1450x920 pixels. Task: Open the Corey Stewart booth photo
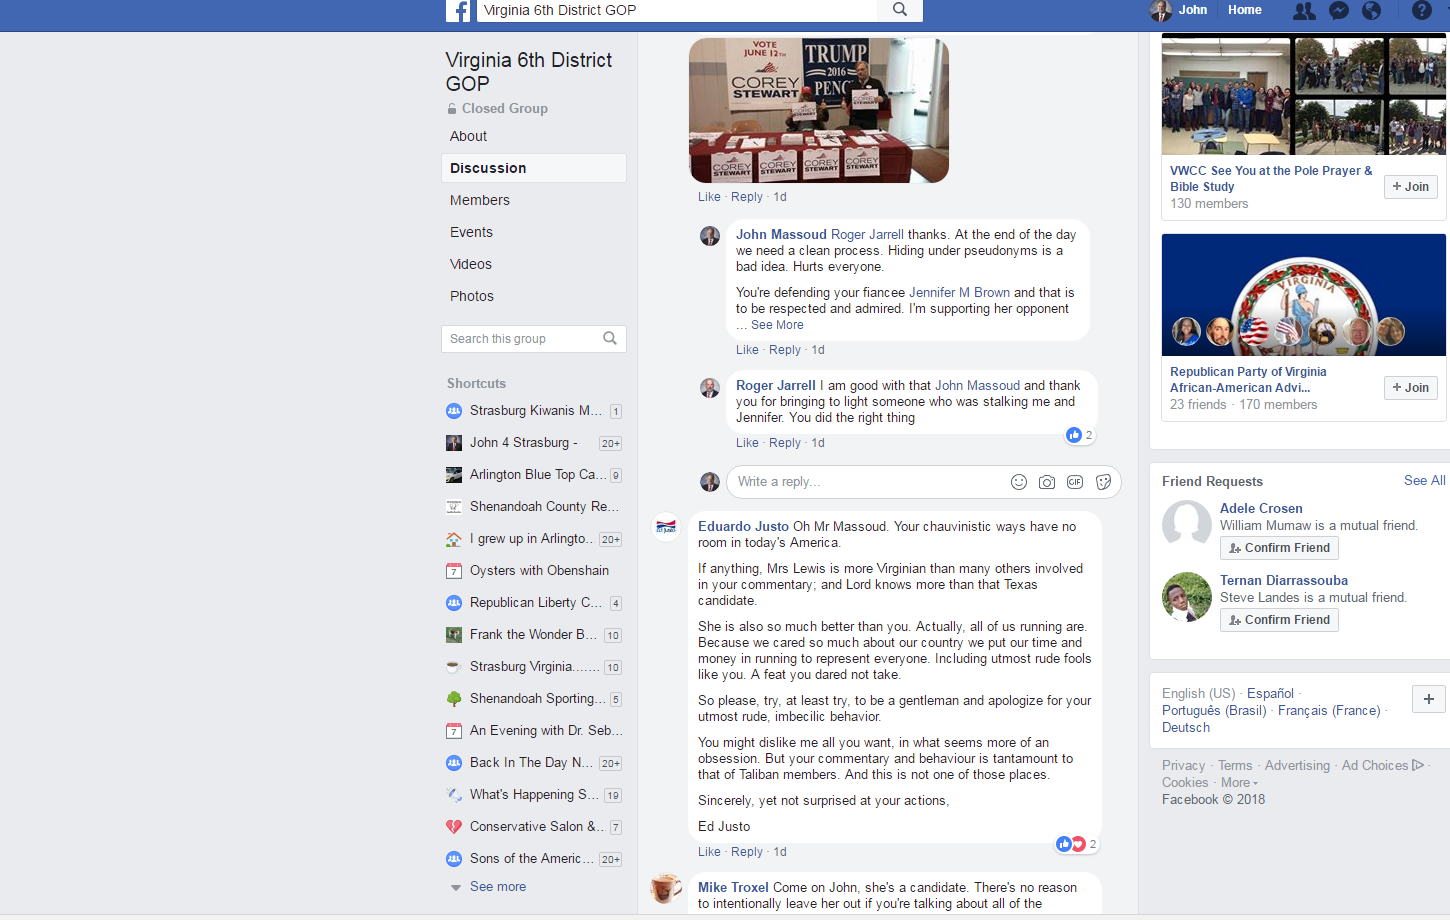(818, 110)
